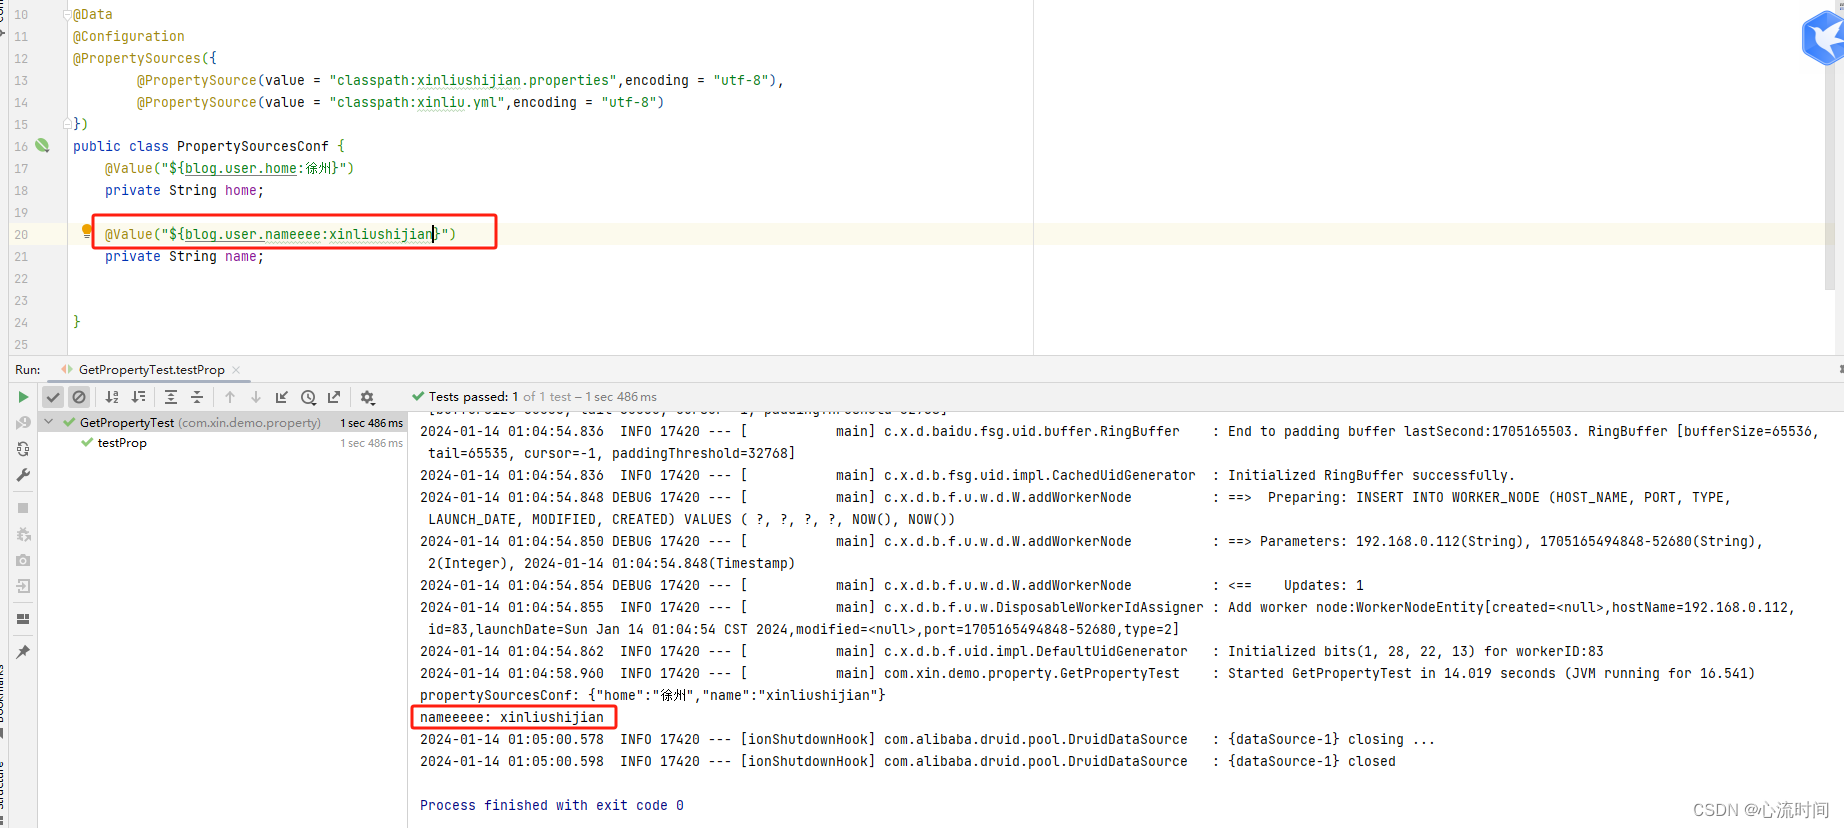Go to next failed test arrow

(x=256, y=397)
